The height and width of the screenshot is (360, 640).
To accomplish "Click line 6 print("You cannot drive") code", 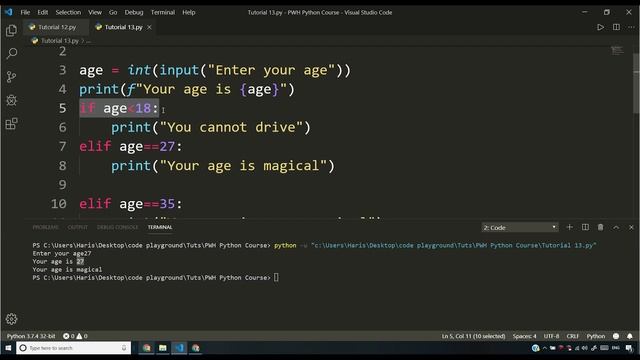I will pos(211,127).
